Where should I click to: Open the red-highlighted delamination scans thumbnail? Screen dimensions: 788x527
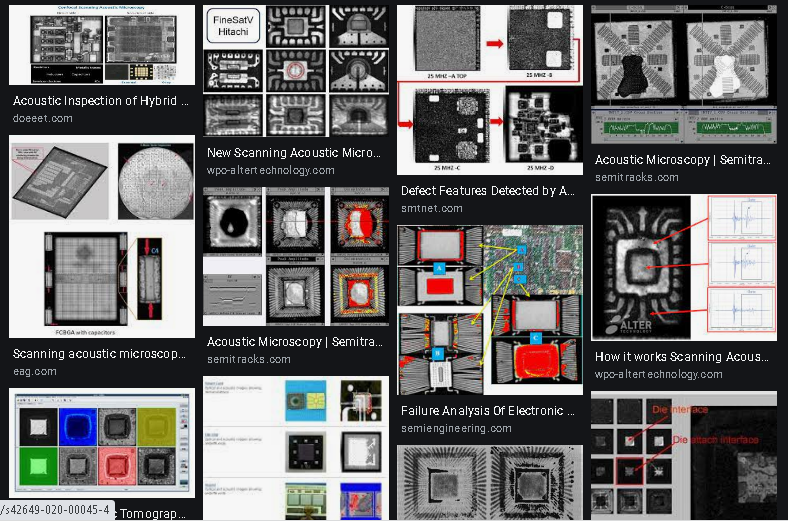296,256
